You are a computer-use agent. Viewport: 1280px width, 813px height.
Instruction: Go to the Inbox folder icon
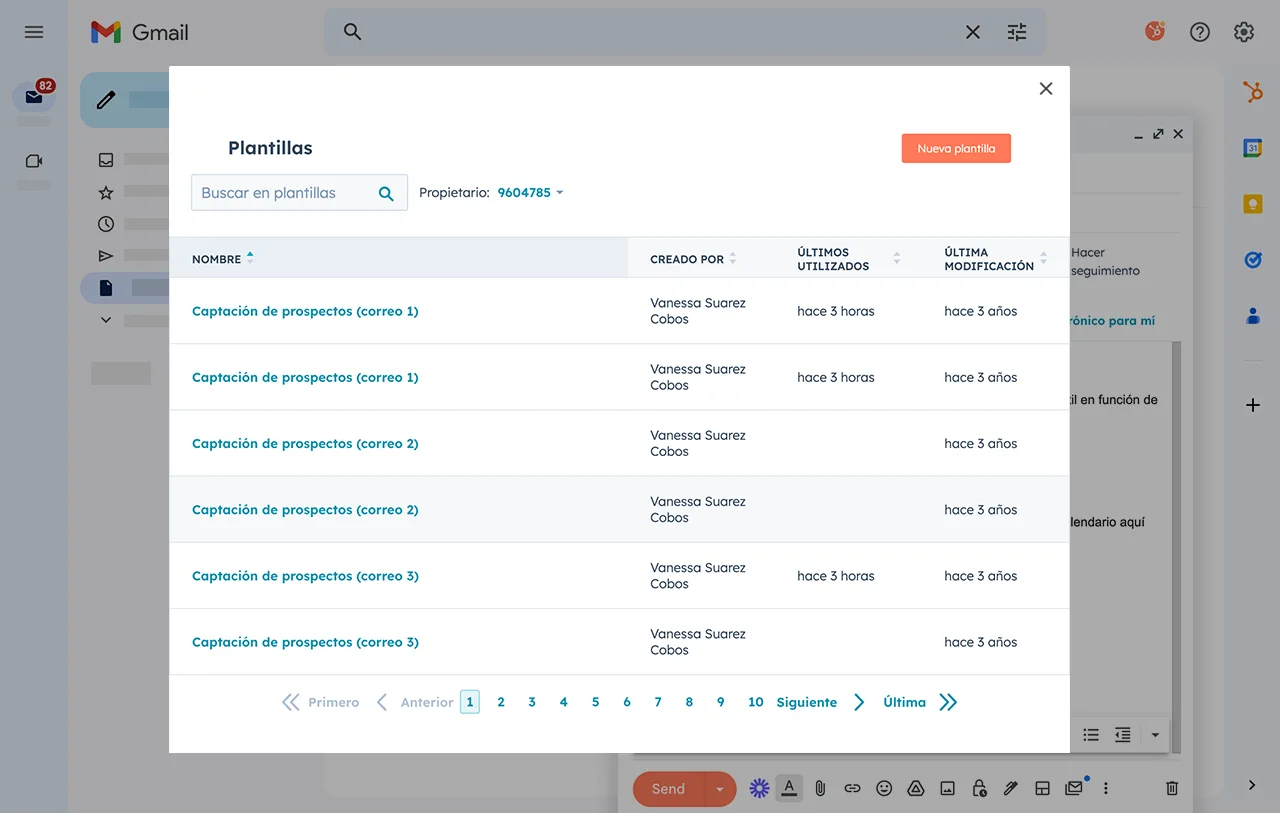pyautogui.click(x=106, y=160)
